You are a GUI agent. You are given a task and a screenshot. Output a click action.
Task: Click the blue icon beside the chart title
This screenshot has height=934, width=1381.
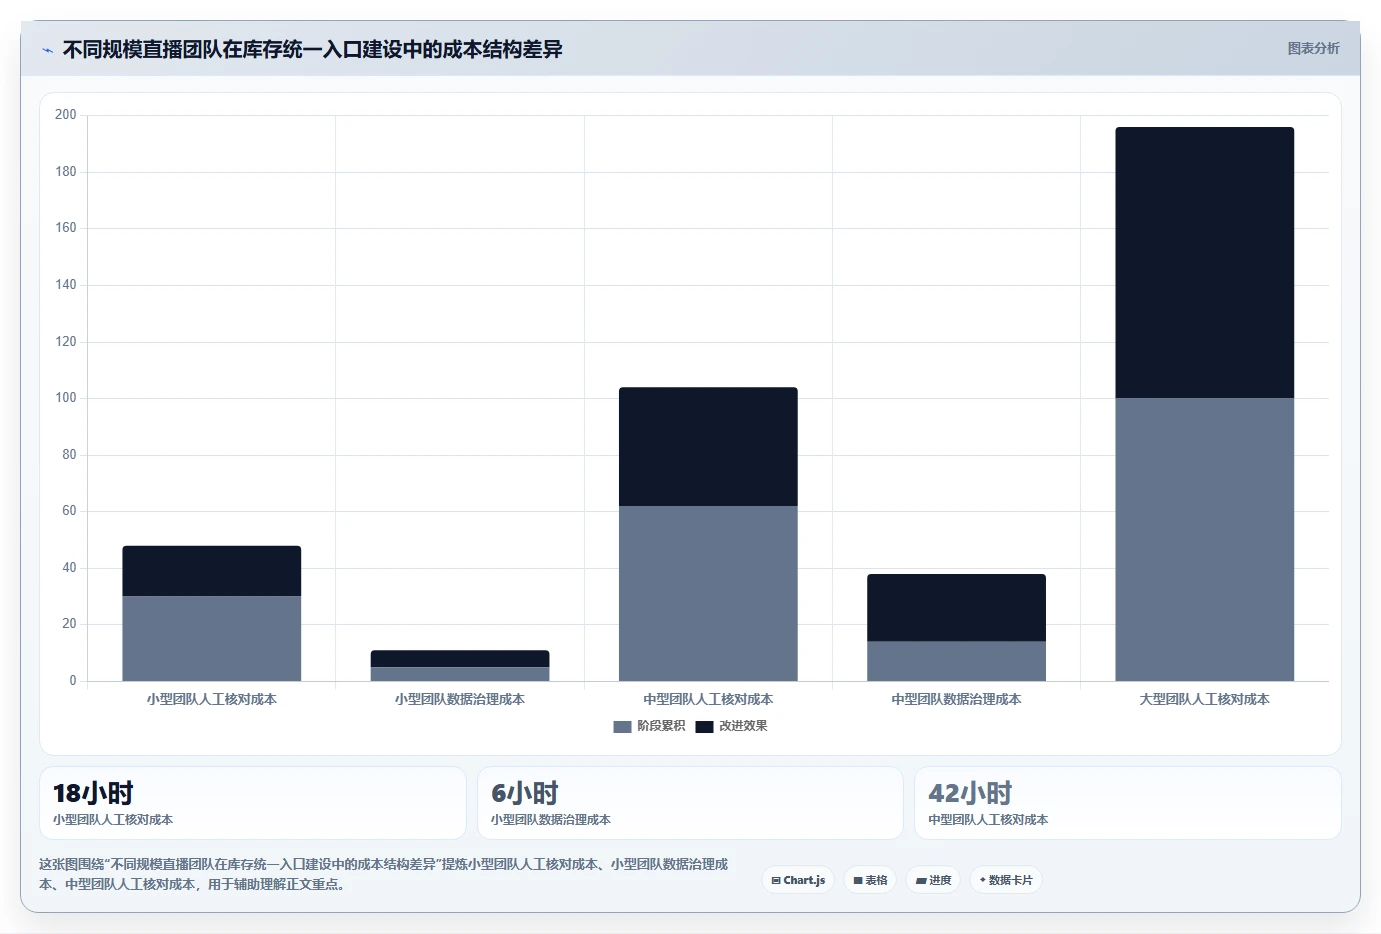(x=47, y=50)
